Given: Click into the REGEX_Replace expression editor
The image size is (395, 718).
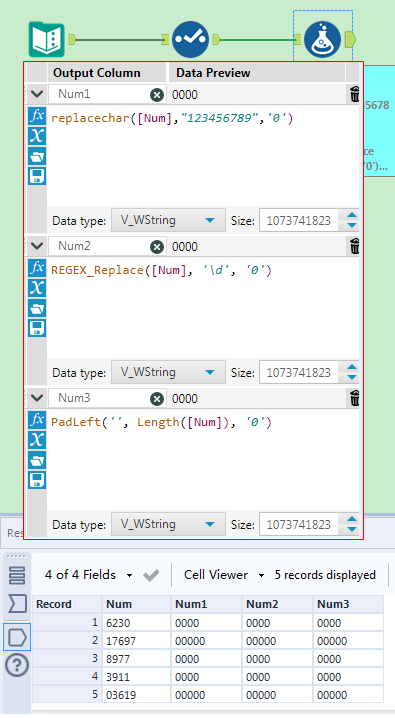Looking at the screenshot, I should (203, 308).
